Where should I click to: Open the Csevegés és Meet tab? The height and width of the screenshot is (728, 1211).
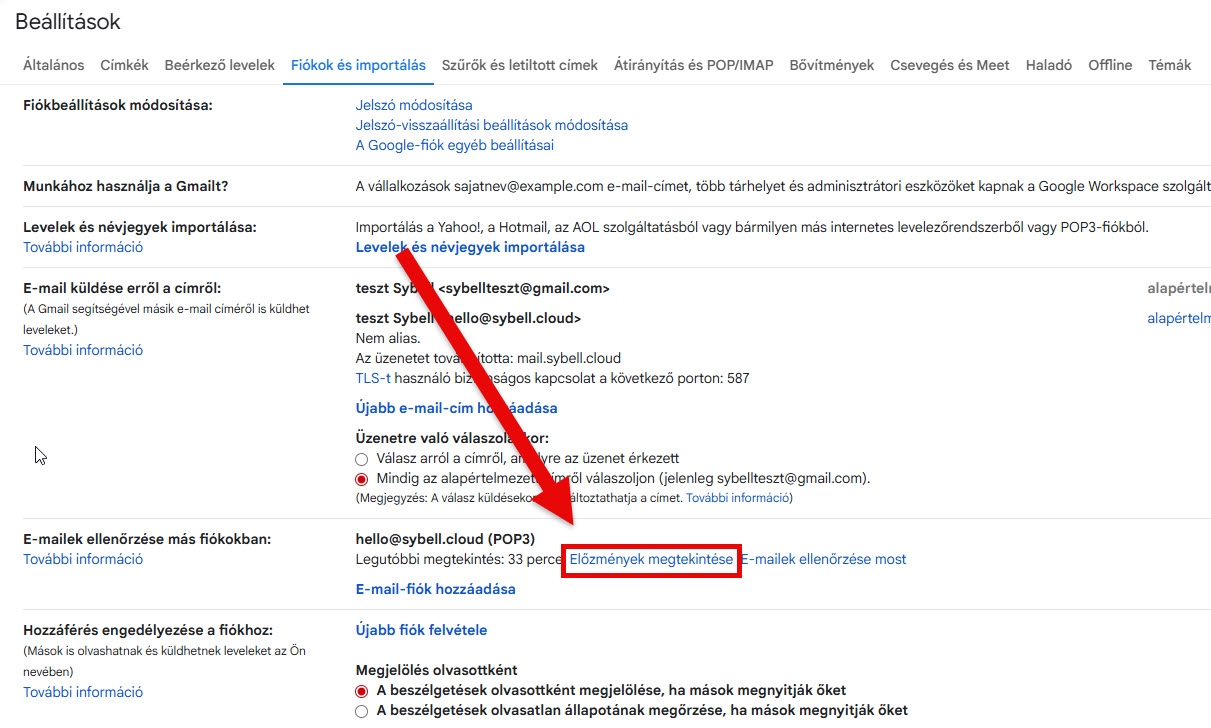point(949,65)
